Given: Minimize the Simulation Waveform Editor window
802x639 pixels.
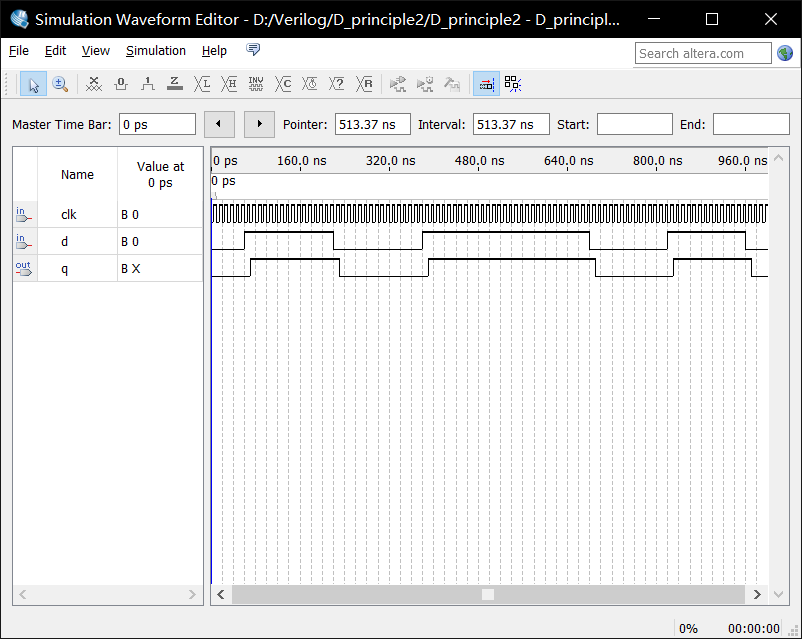Looking at the screenshot, I should coord(653,19).
